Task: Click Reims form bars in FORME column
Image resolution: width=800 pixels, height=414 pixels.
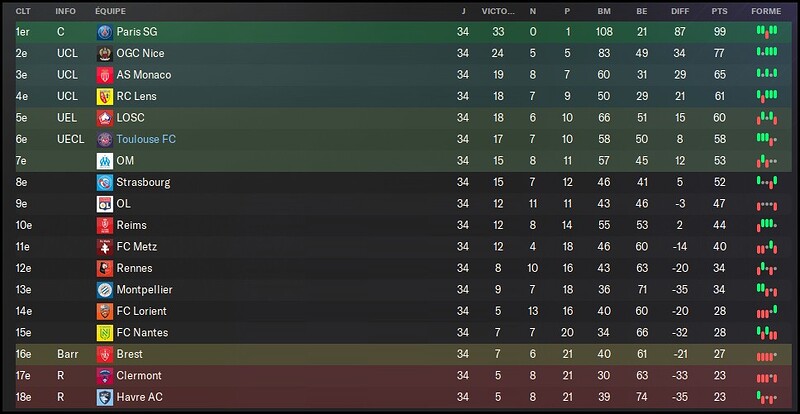Action: coord(767,225)
